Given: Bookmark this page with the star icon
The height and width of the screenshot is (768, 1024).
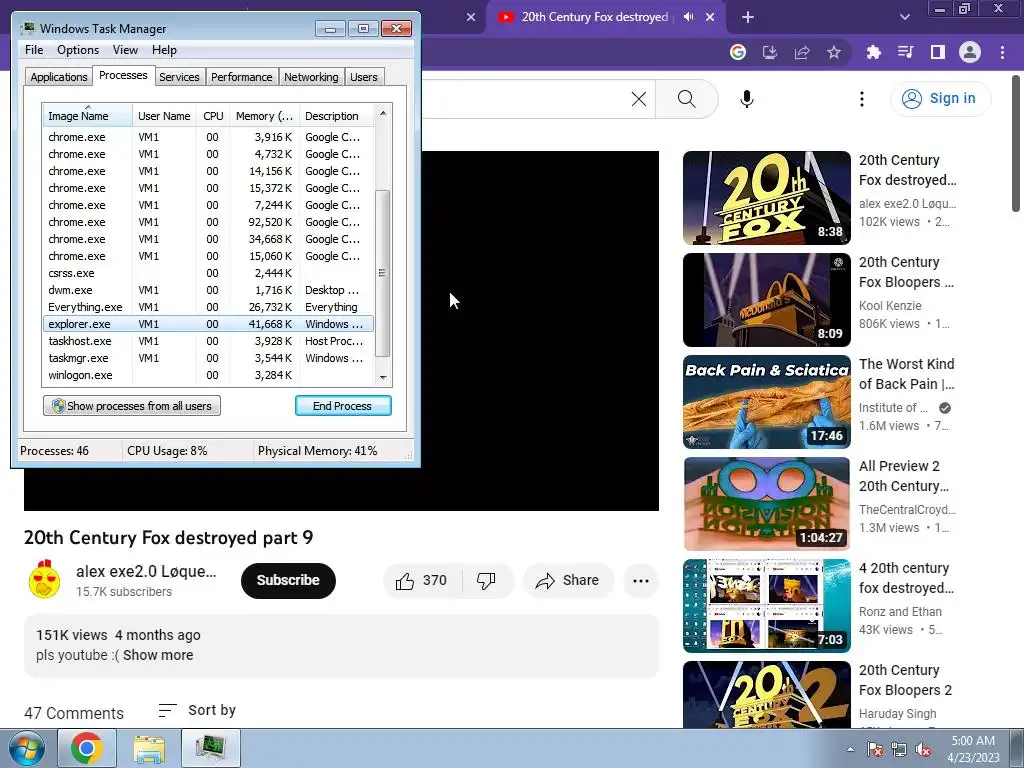Looking at the screenshot, I should point(834,52).
